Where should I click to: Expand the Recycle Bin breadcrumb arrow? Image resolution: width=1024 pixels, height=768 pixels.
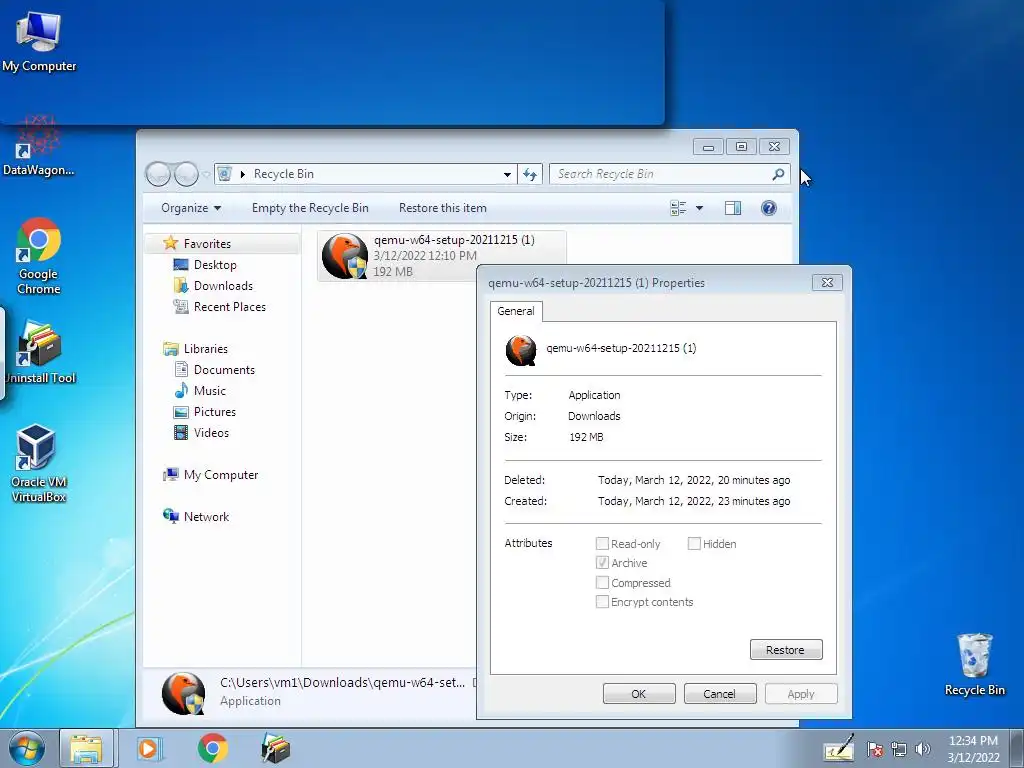click(x=243, y=174)
